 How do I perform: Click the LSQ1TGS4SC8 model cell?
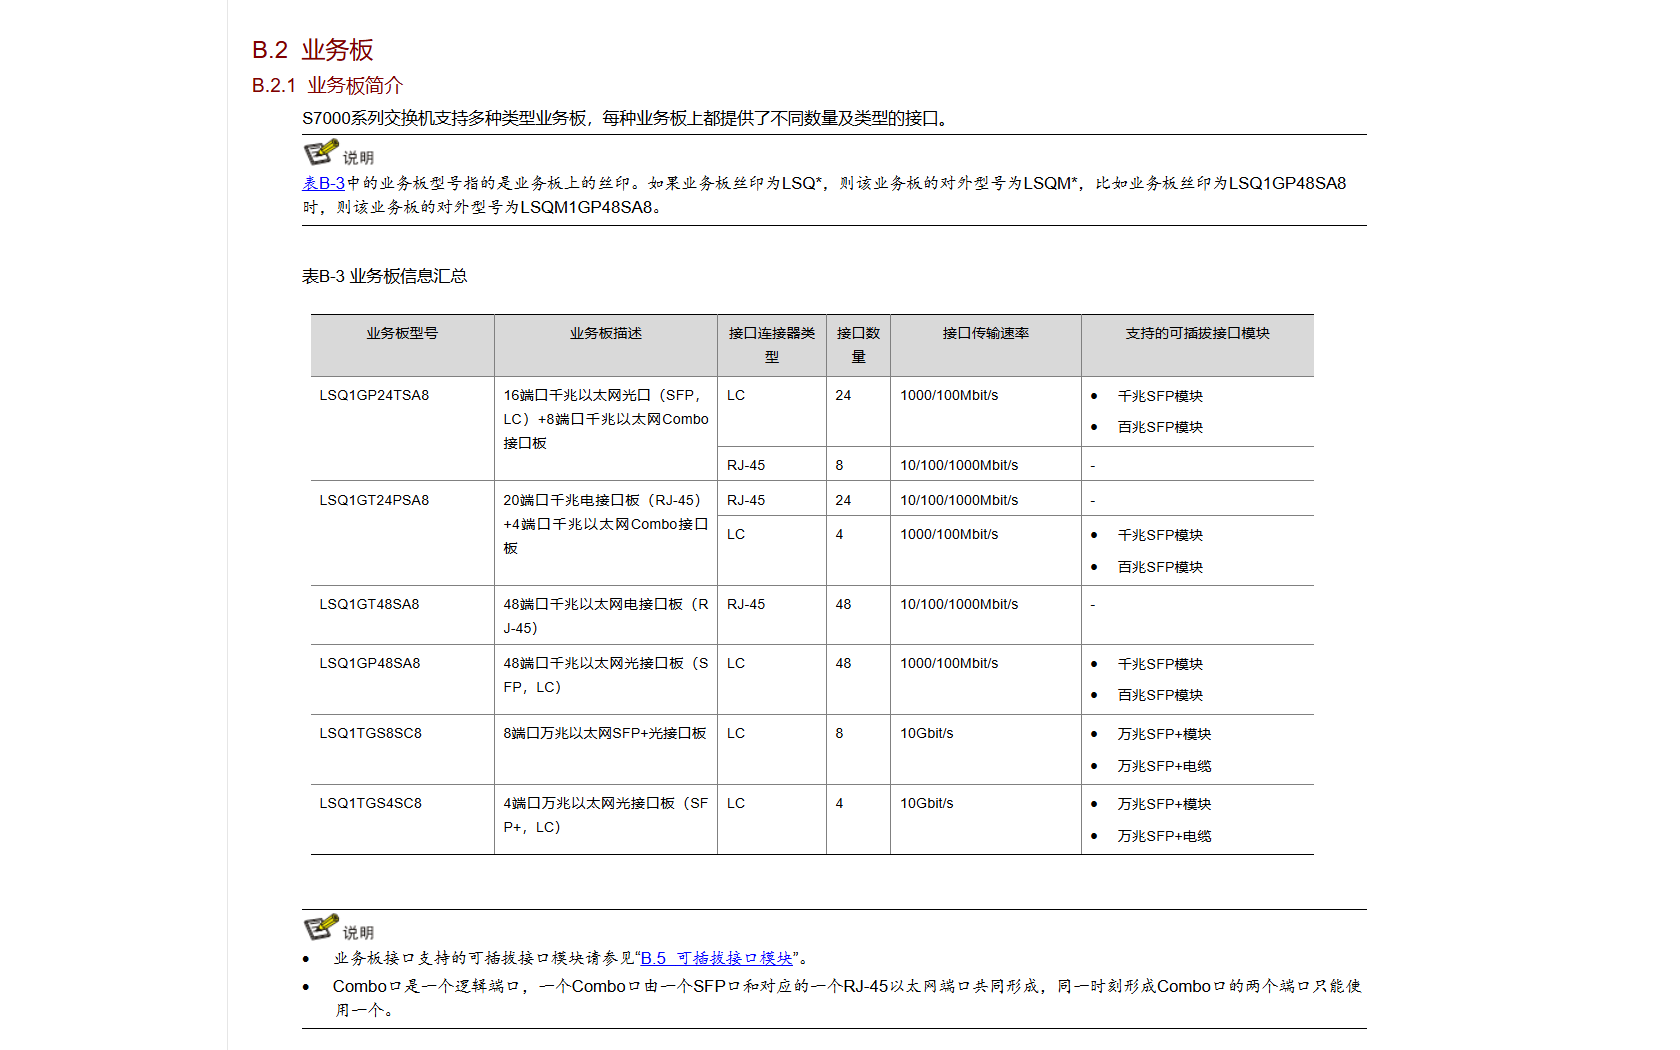pos(370,803)
